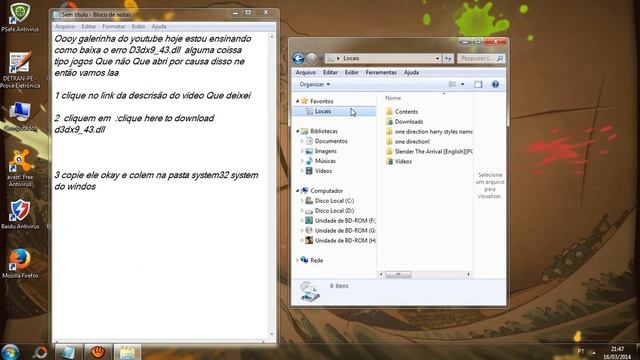This screenshot has height=360, width=640.
Task: Click the PT language indicator in tray
Action: [x=580, y=351]
